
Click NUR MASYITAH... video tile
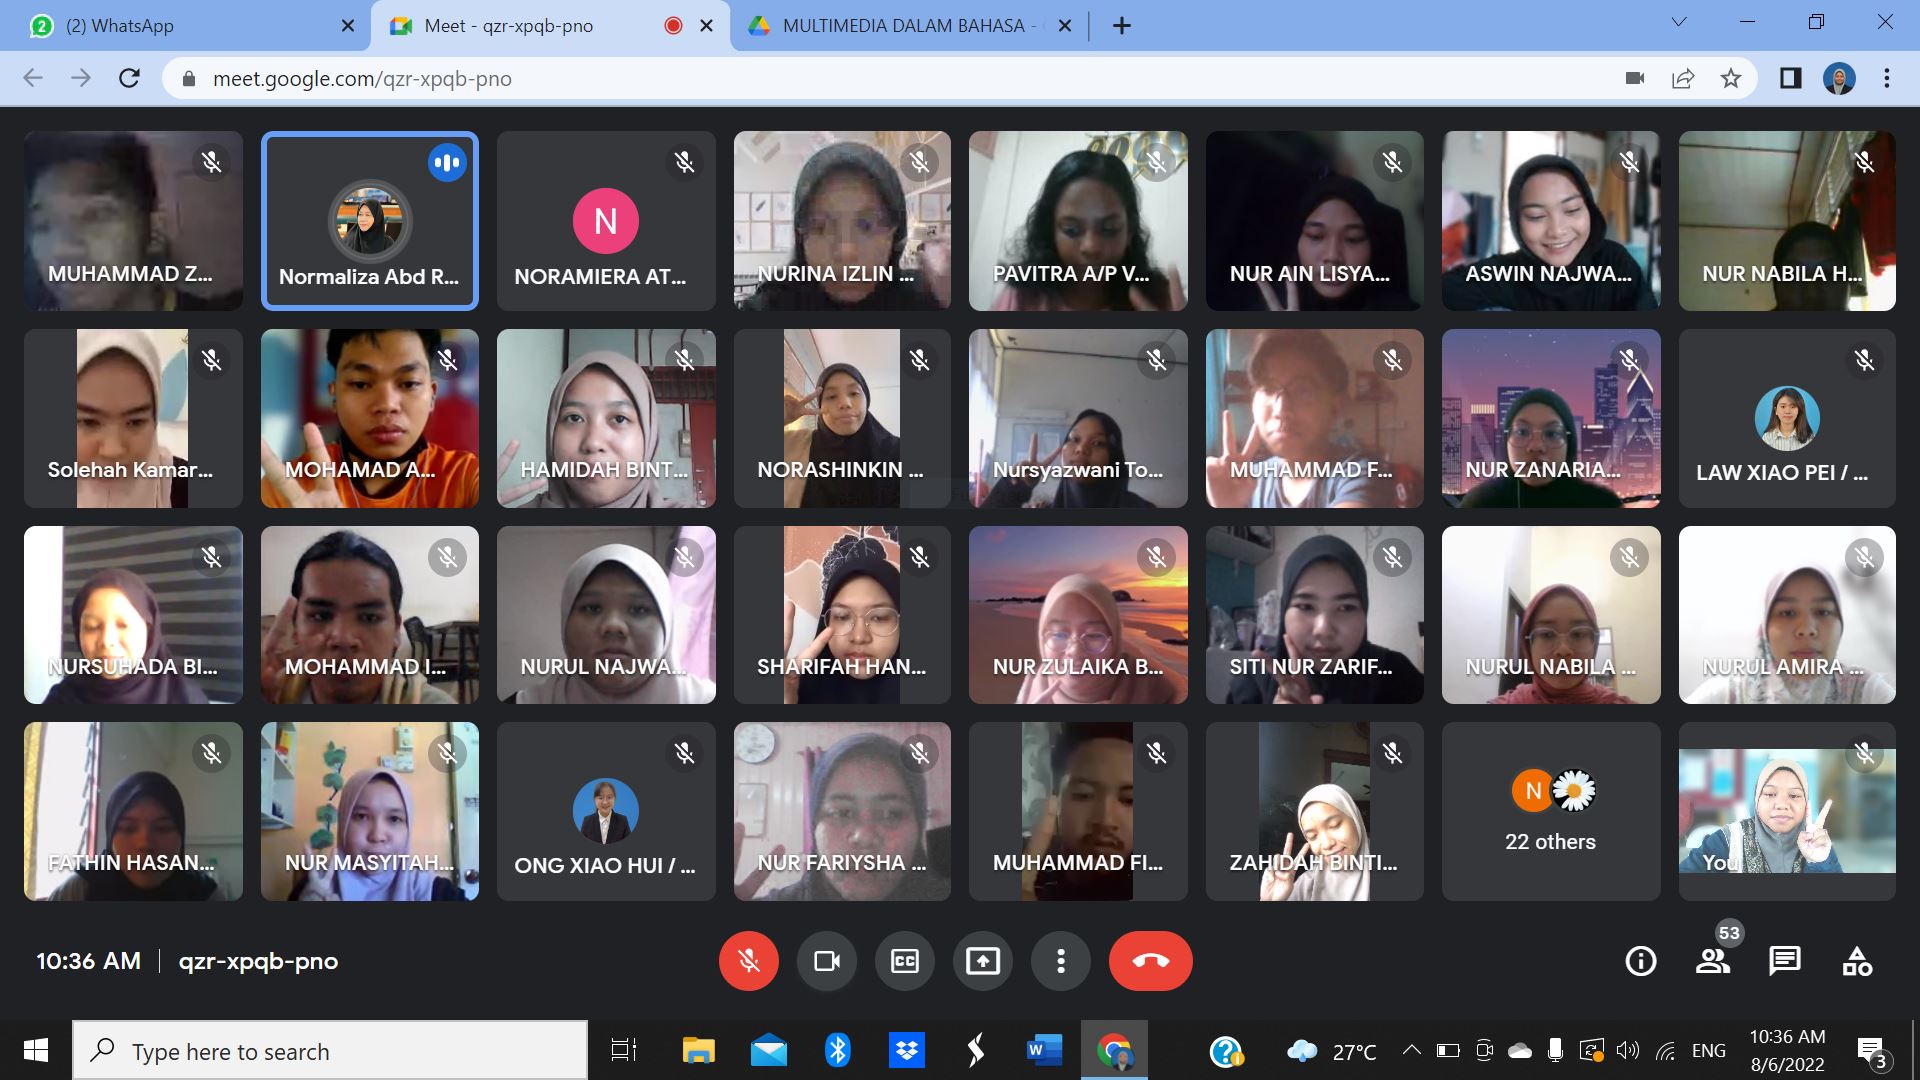click(370, 811)
